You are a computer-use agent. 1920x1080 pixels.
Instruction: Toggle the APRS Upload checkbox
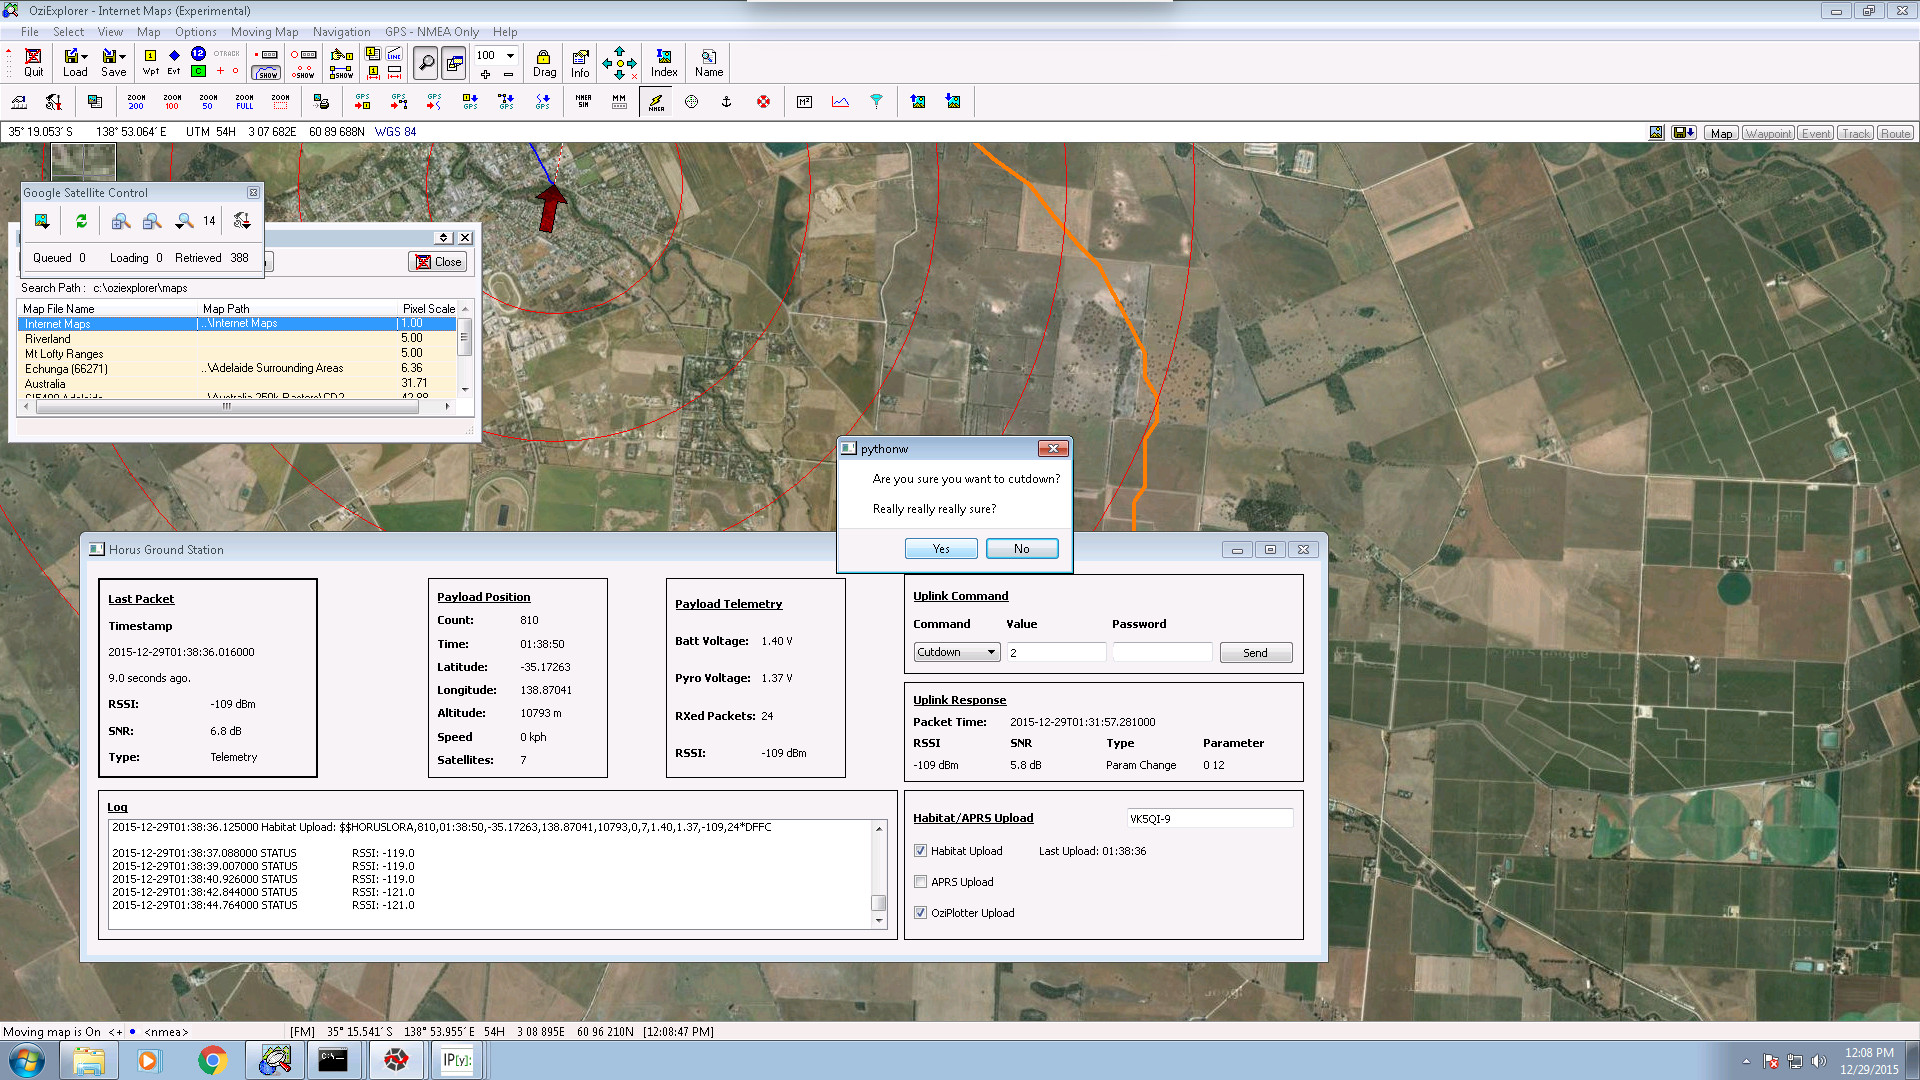[920, 882]
